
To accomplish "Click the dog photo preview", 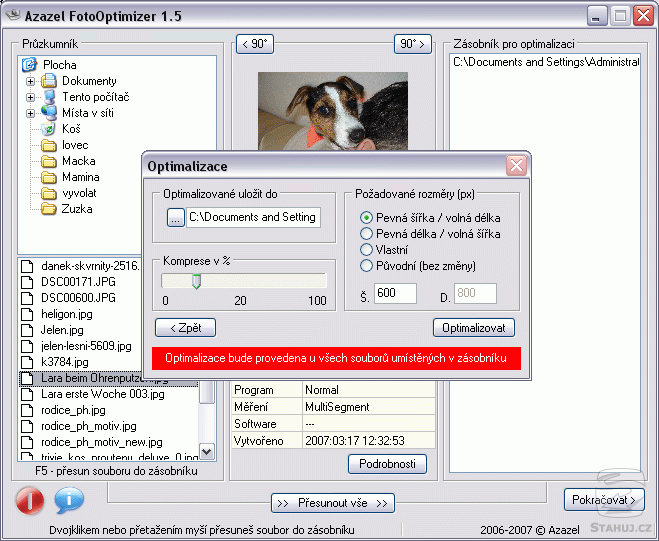I will (x=332, y=111).
